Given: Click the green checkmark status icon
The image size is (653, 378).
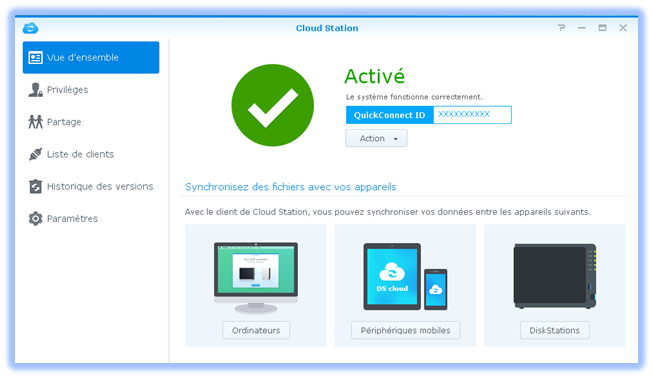Looking at the screenshot, I should (x=272, y=105).
